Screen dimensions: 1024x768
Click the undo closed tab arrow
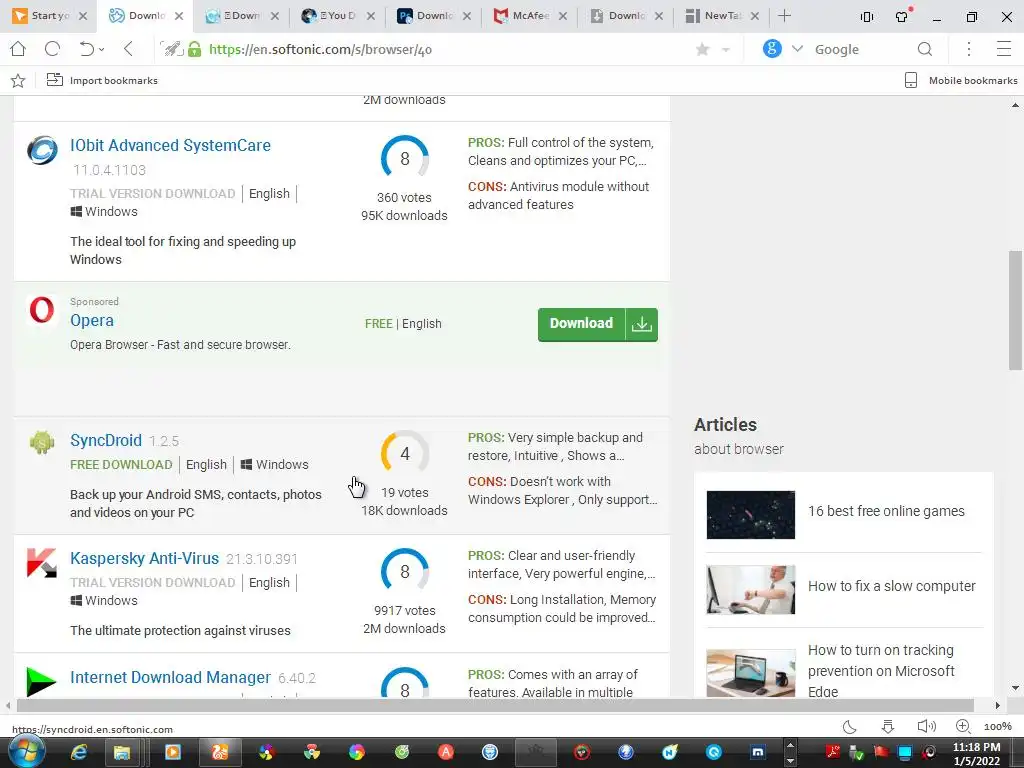click(x=86, y=49)
